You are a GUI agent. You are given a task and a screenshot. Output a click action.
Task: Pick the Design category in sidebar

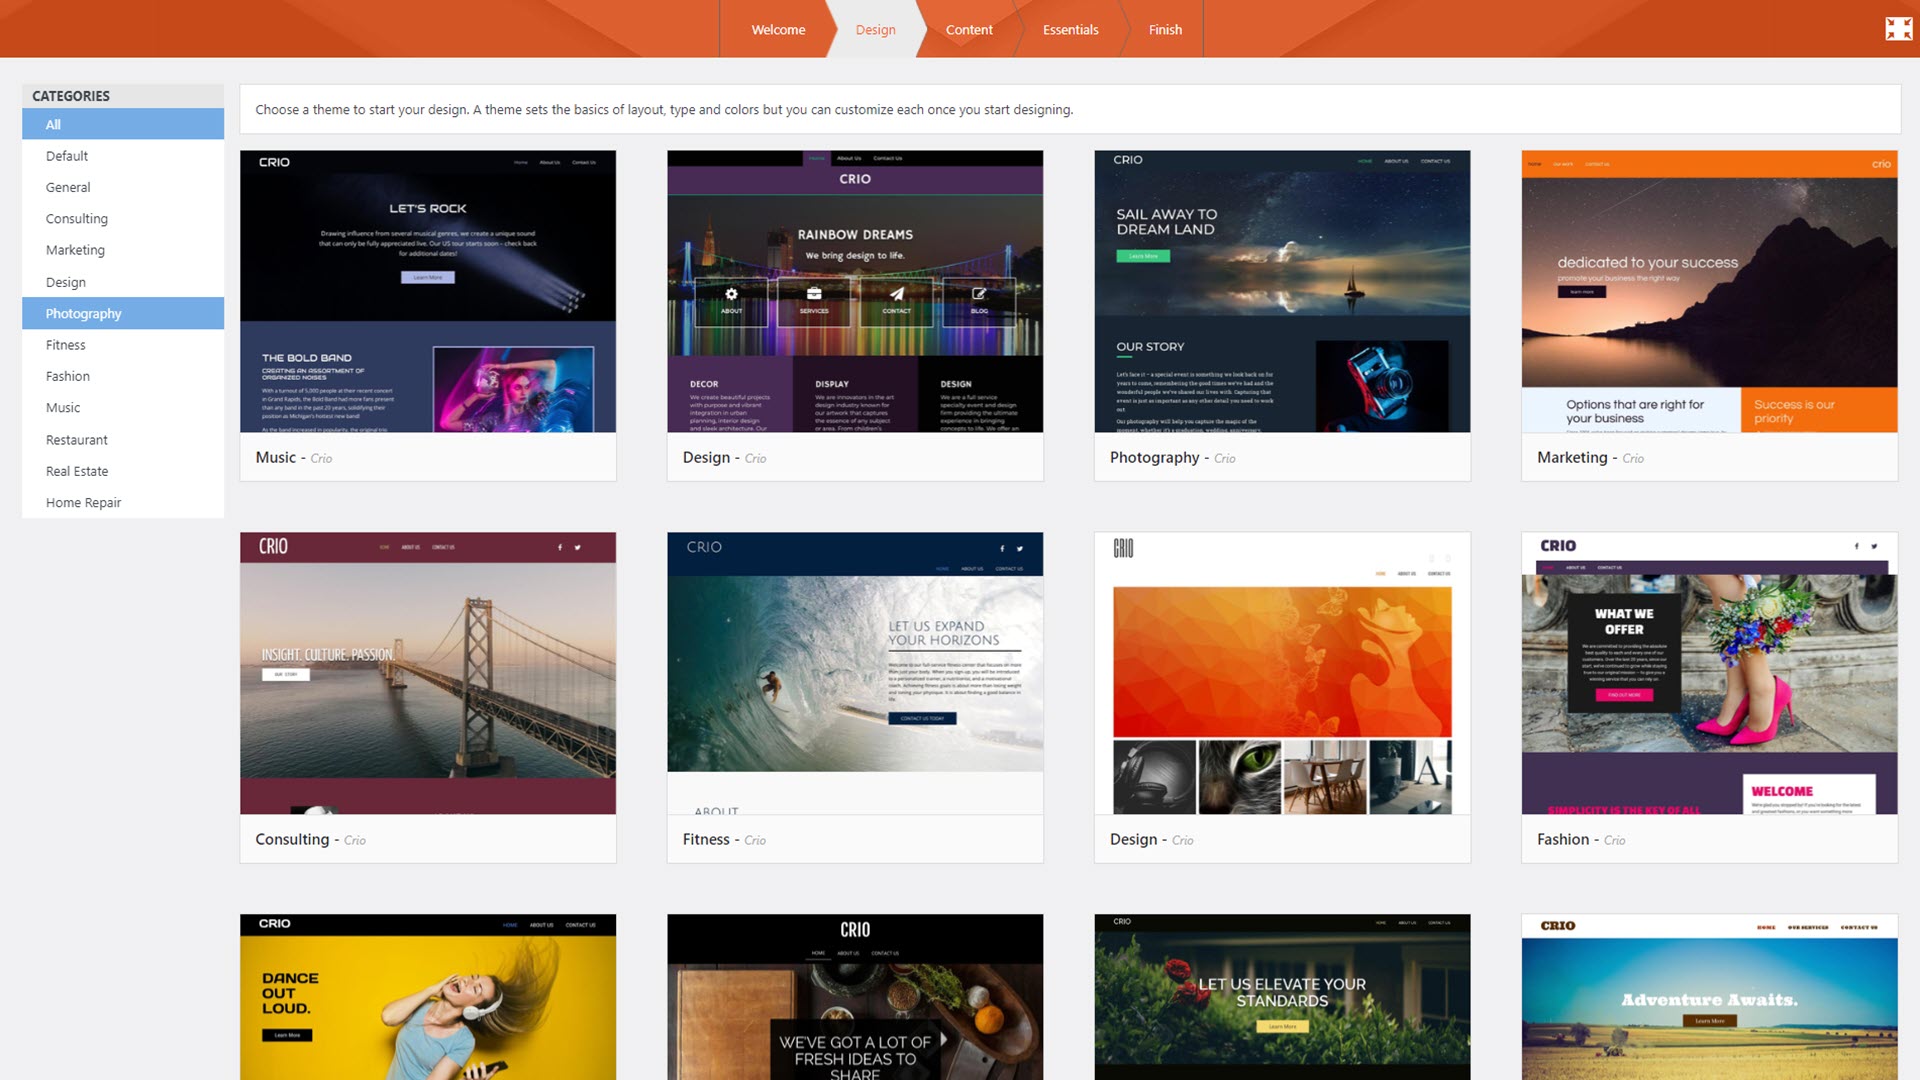click(123, 282)
